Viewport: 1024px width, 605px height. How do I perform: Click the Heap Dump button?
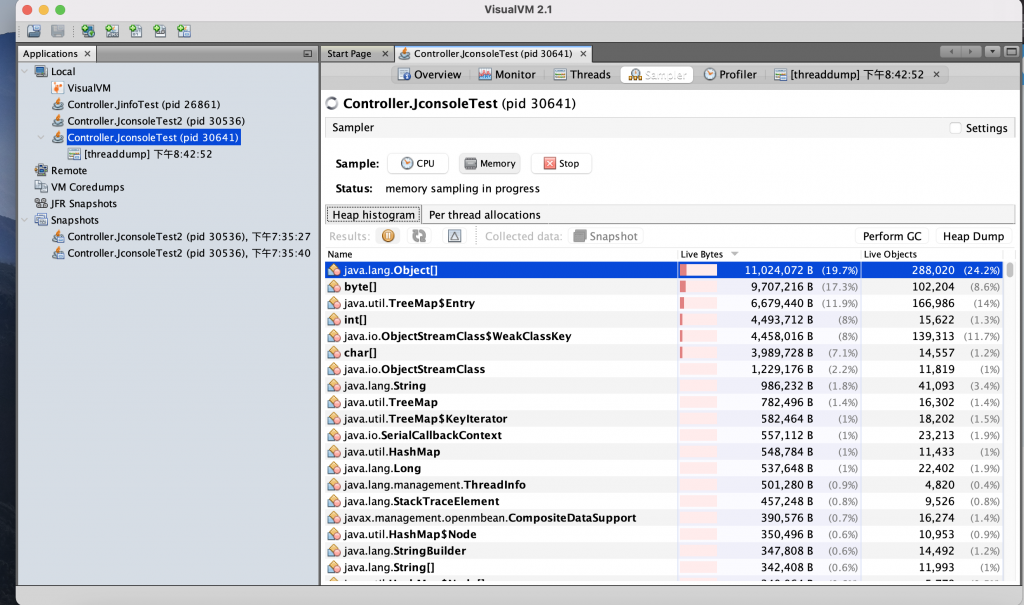[x=973, y=236]
